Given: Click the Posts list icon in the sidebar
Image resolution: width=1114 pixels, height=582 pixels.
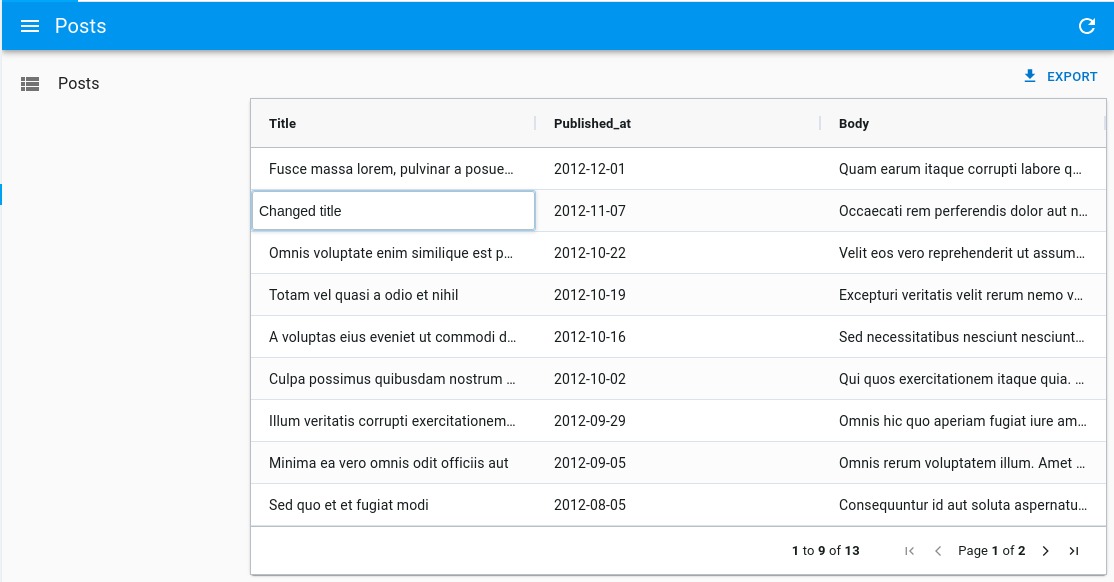Looking at the screenshot, I should tap(30, 84).
